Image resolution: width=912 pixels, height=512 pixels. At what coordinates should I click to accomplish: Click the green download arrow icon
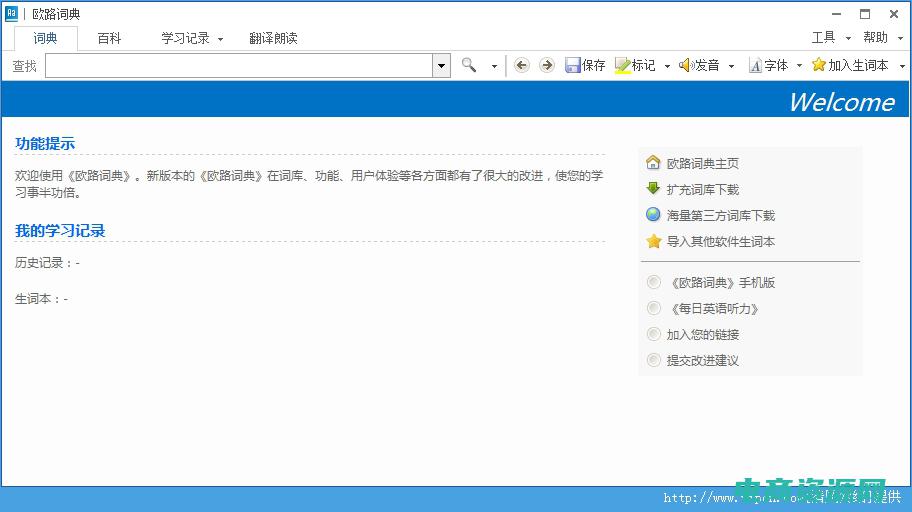pos(653,188)
